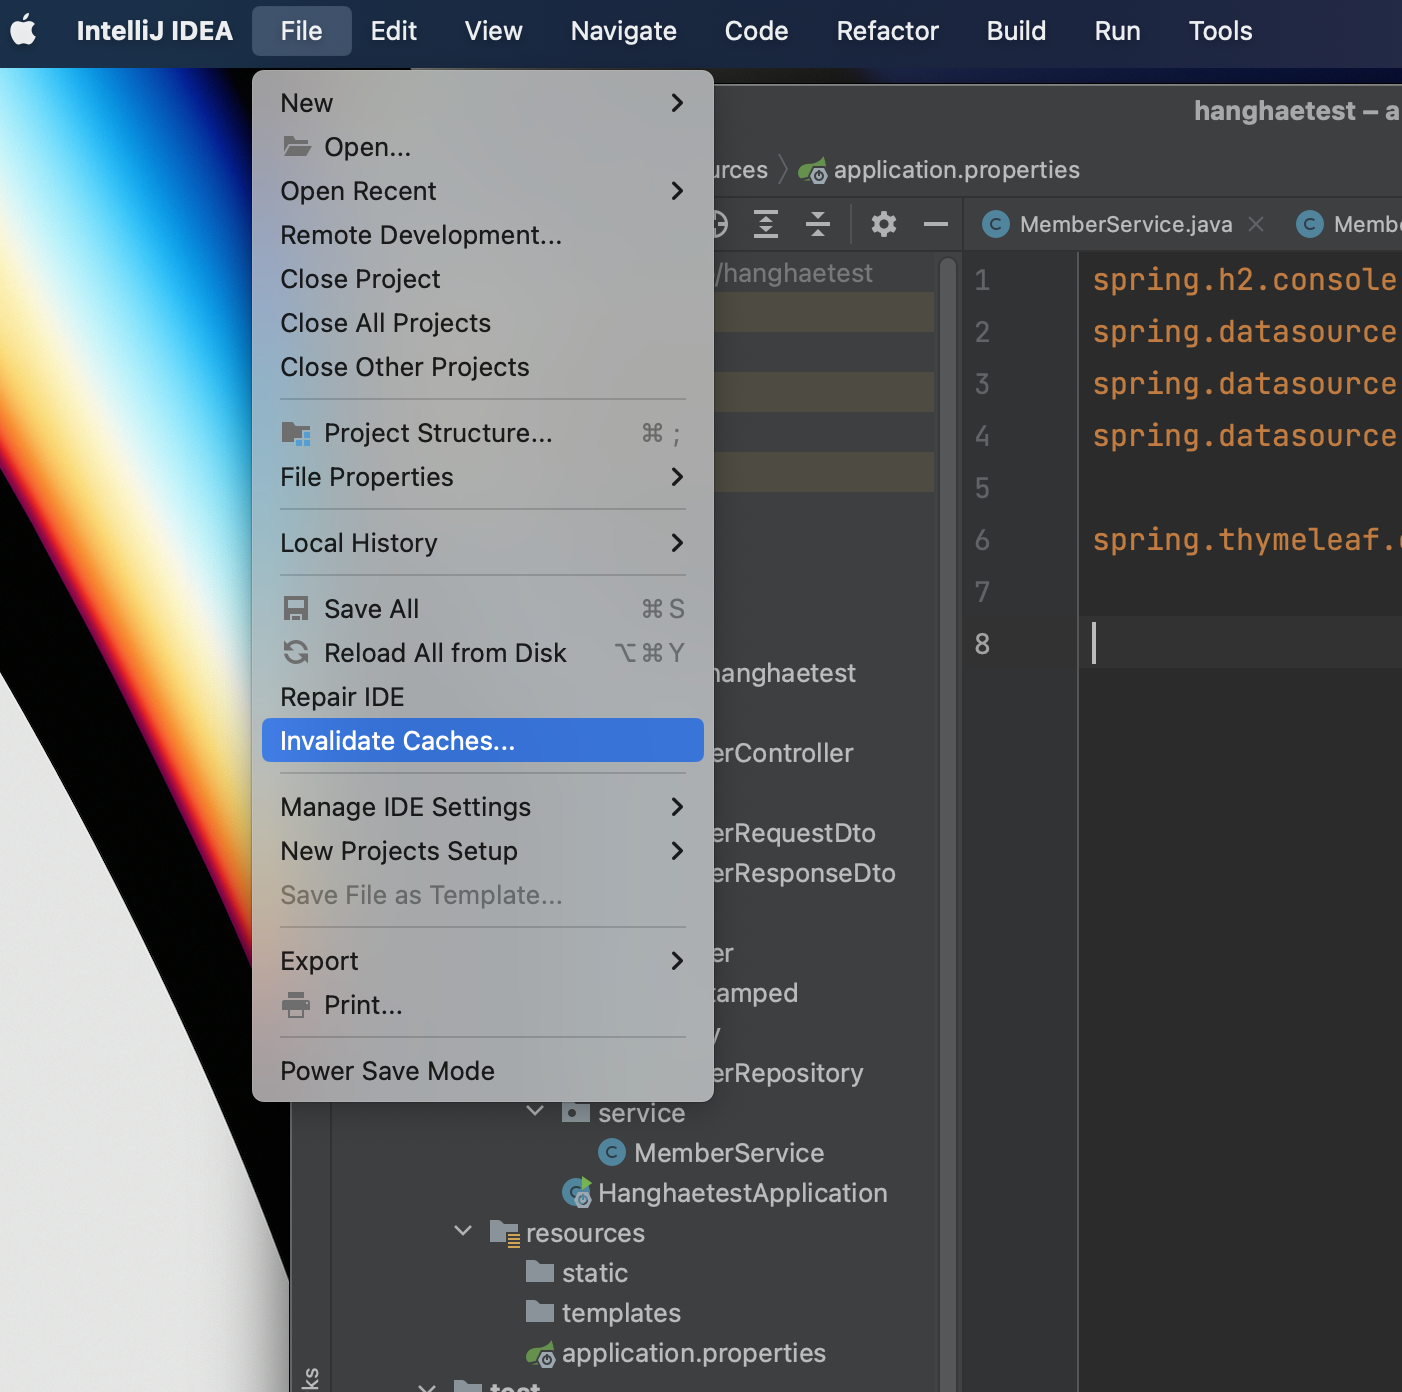Select Remote Development...
The width and height of the screenshot is (1402, 1392).
pos(483,235)
